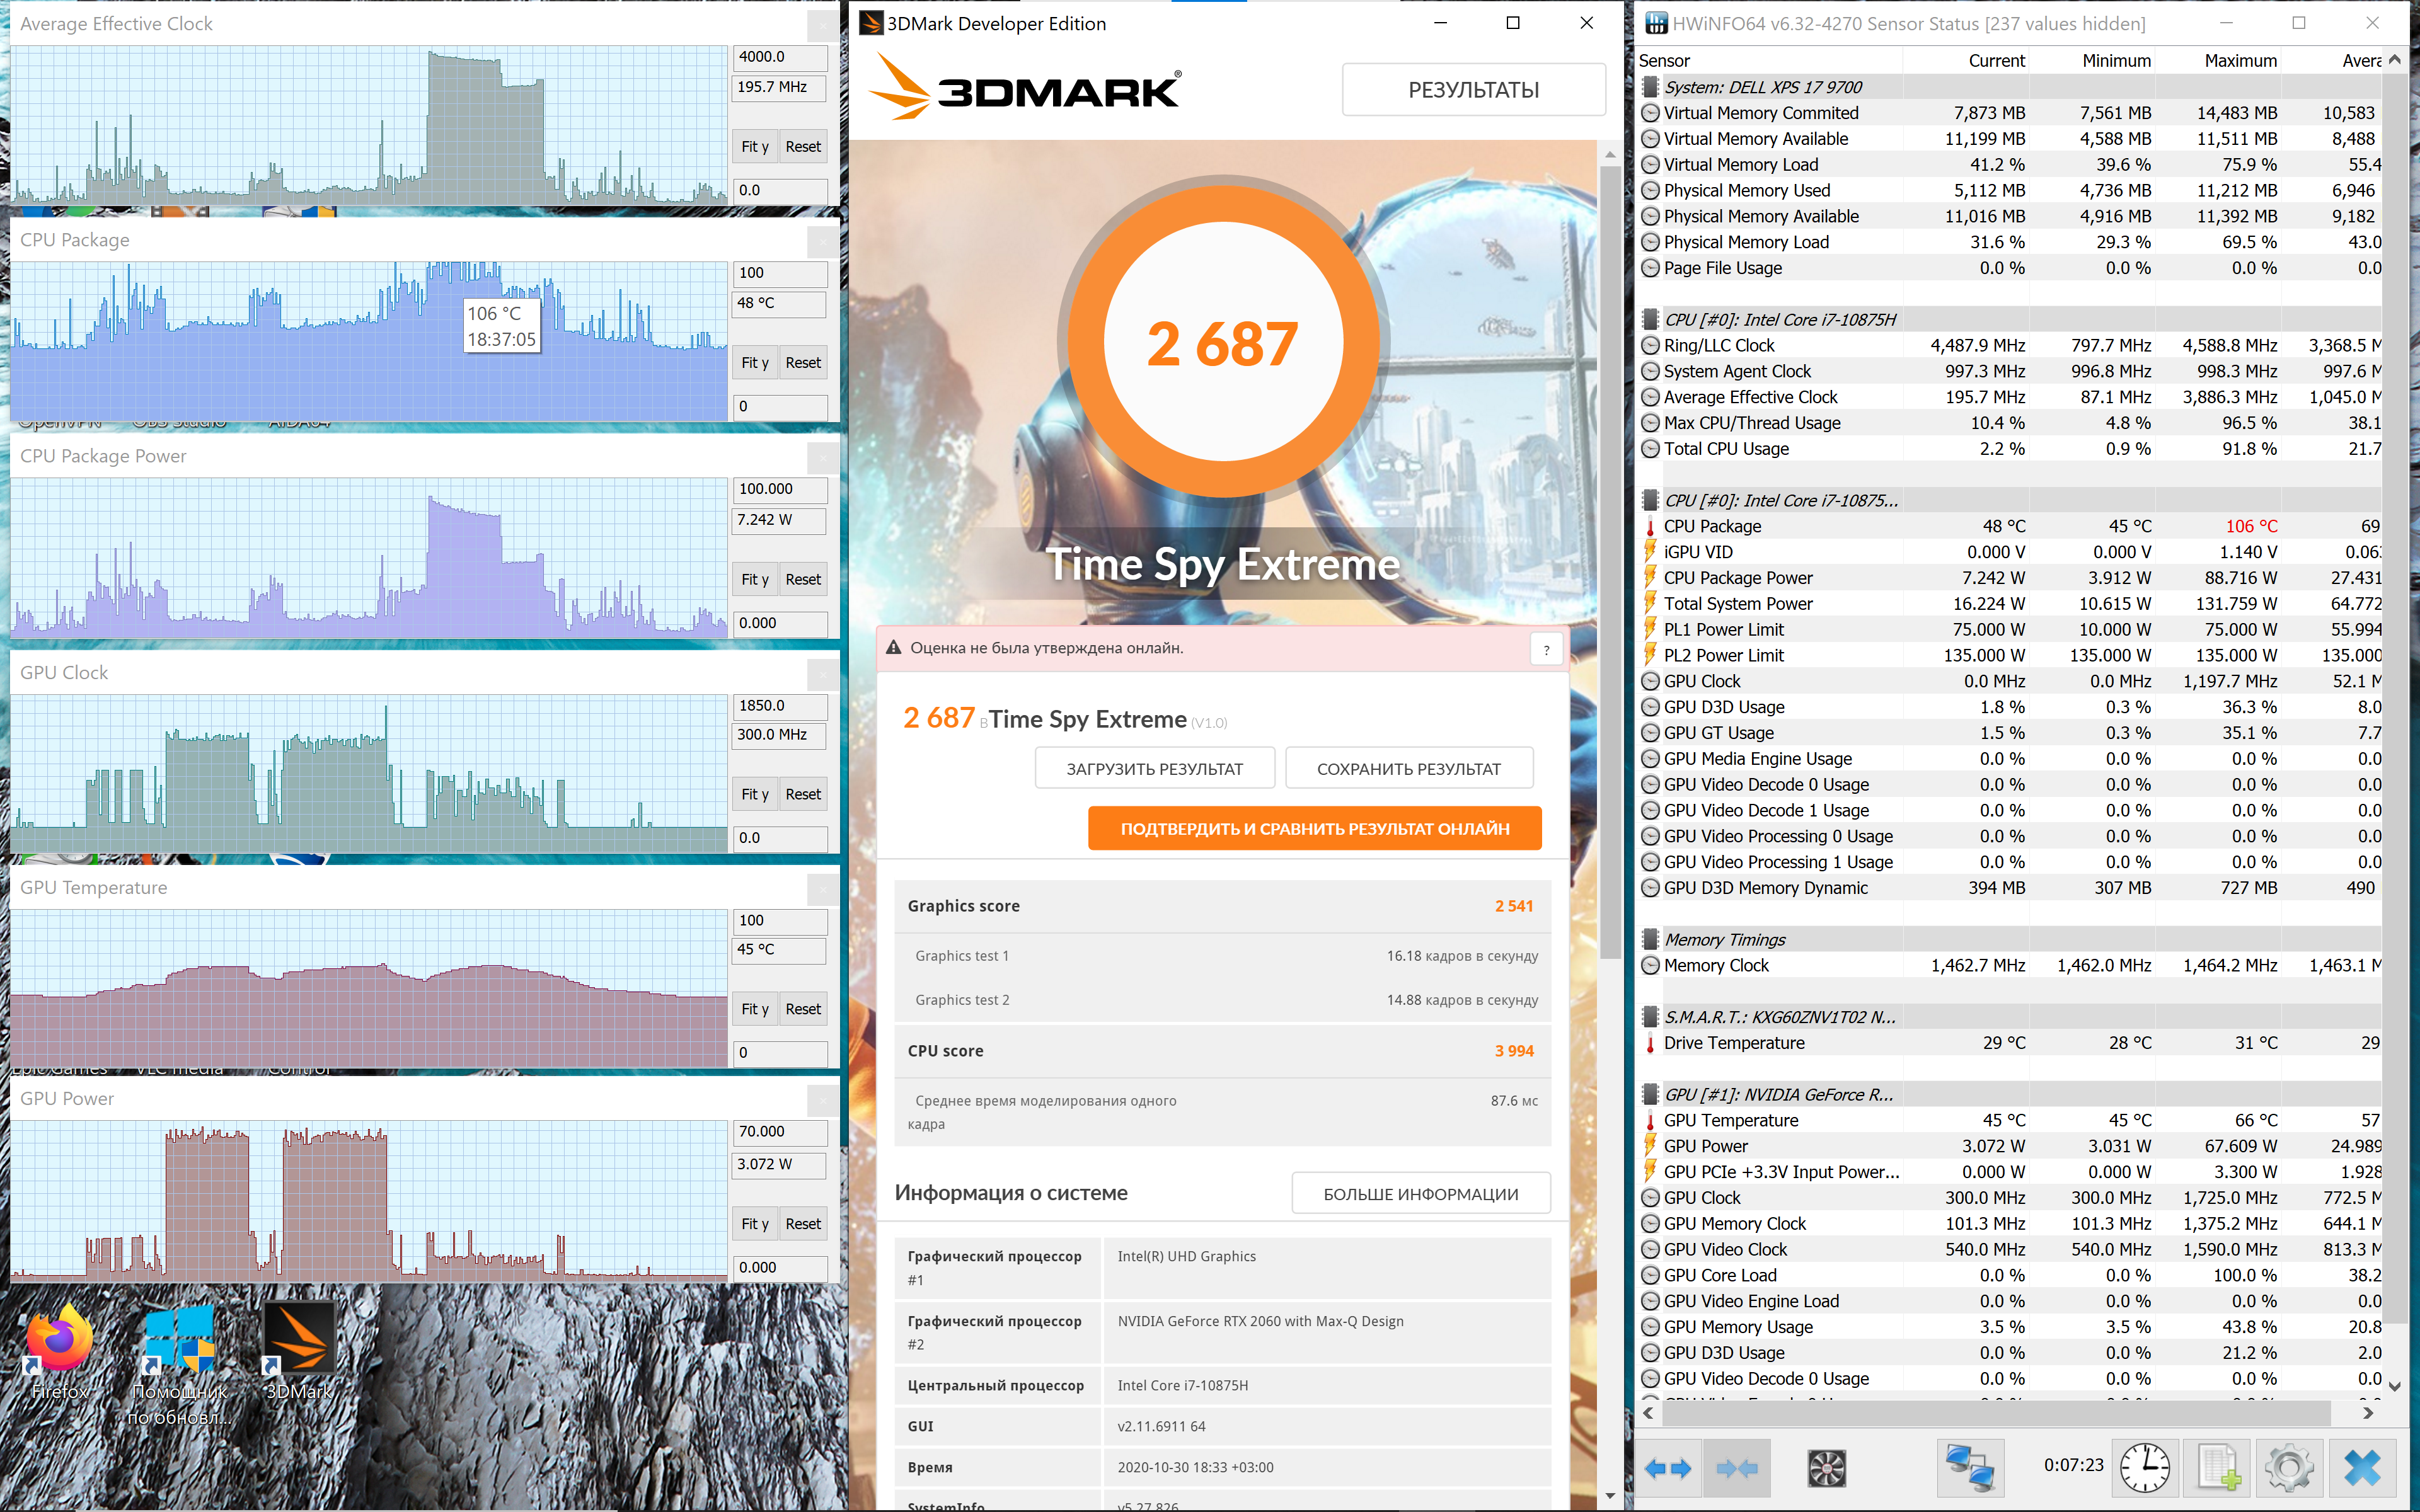Click the chip icon beside System: DELL XPS 17 9700

(x=1650, y=87)
